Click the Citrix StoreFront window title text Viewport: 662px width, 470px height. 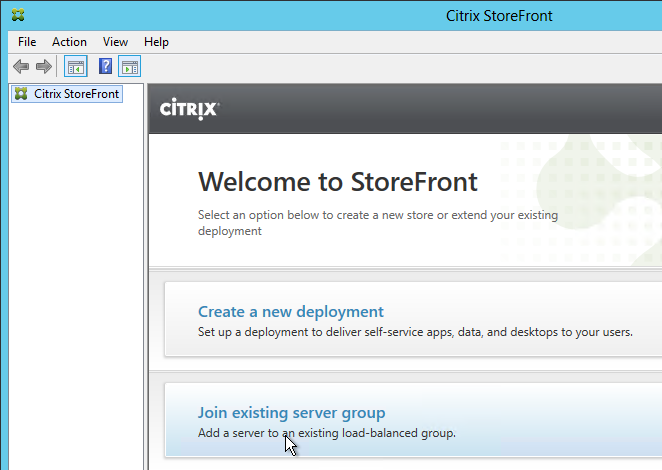point(499,16)
